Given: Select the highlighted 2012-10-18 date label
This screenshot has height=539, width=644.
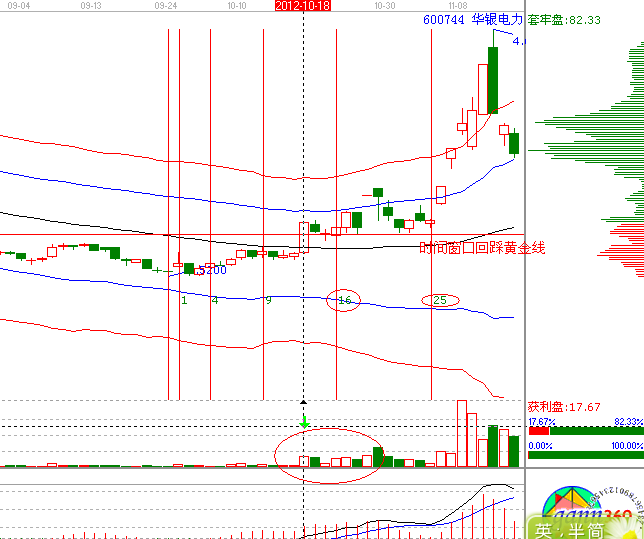Looking at the screenshot, I should click(303, 6).
